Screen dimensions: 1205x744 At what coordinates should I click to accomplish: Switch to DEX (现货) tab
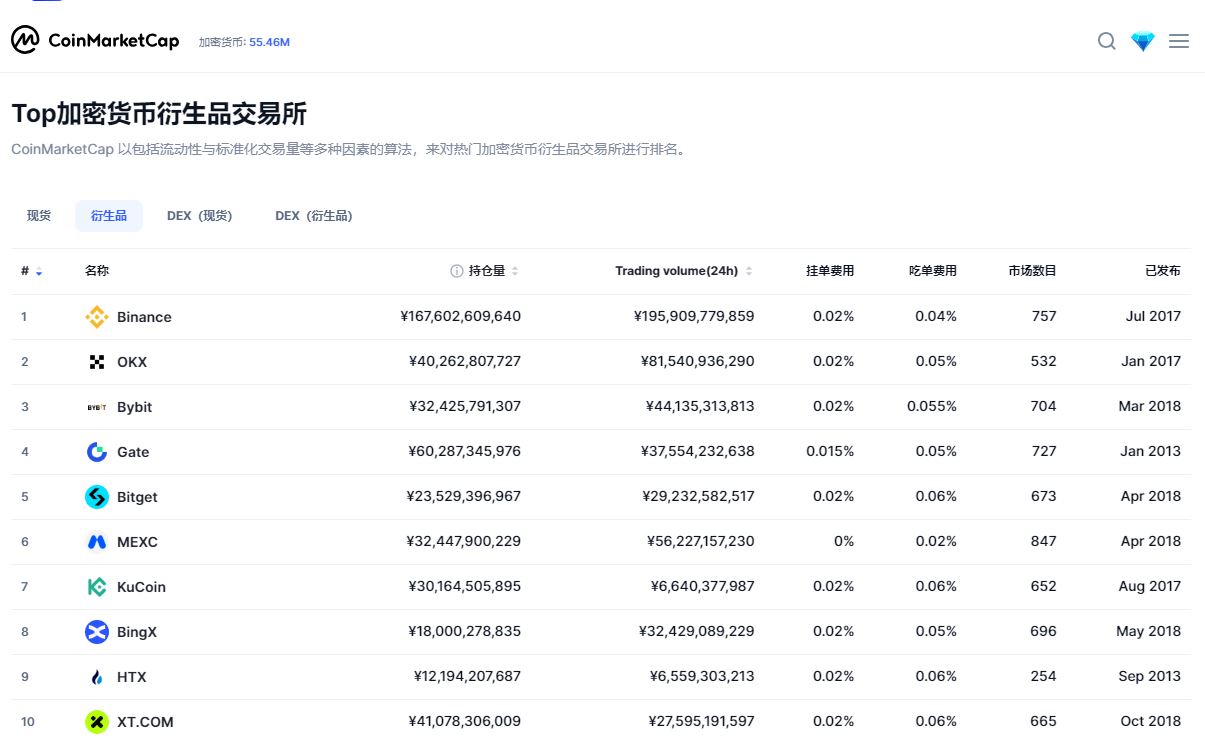pos(199,216)
